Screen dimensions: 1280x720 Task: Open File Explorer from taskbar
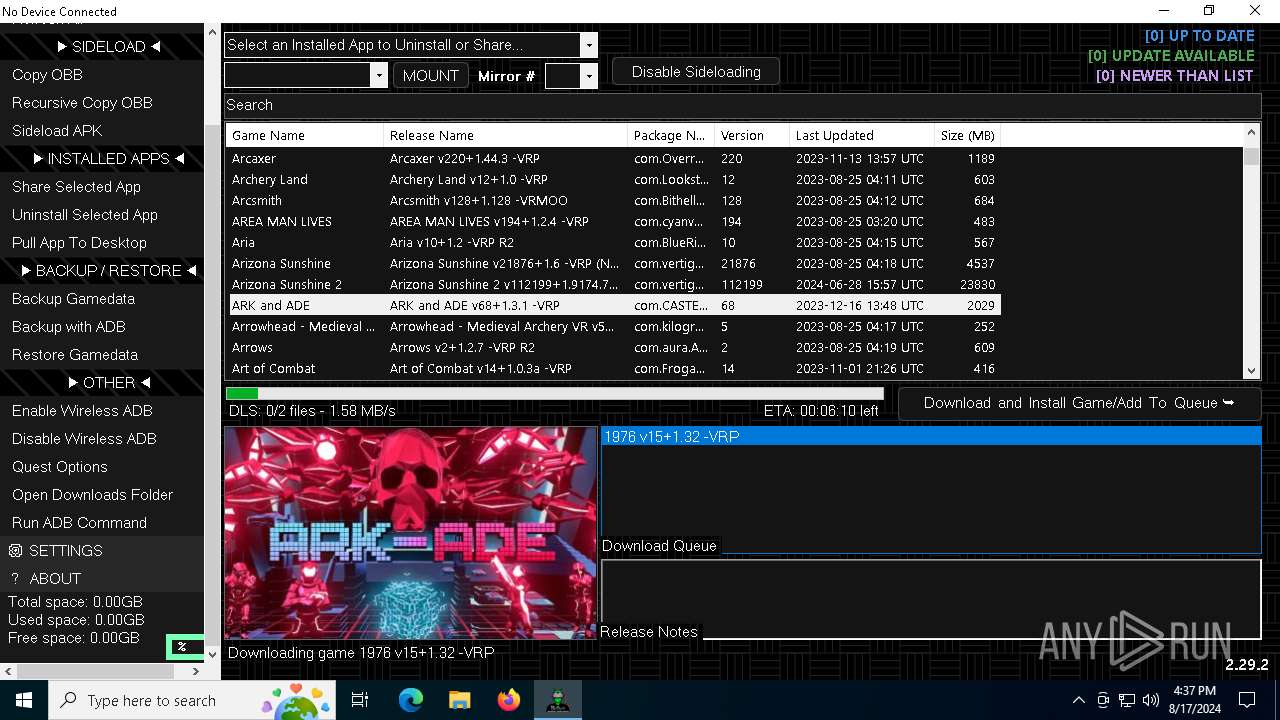point(460,700)
